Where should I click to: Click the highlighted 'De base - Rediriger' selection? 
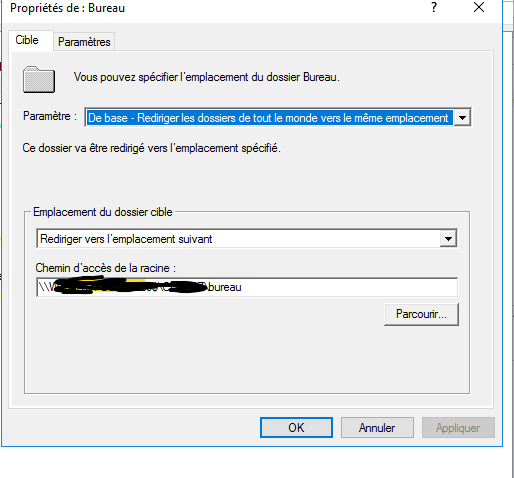(269, 118)
